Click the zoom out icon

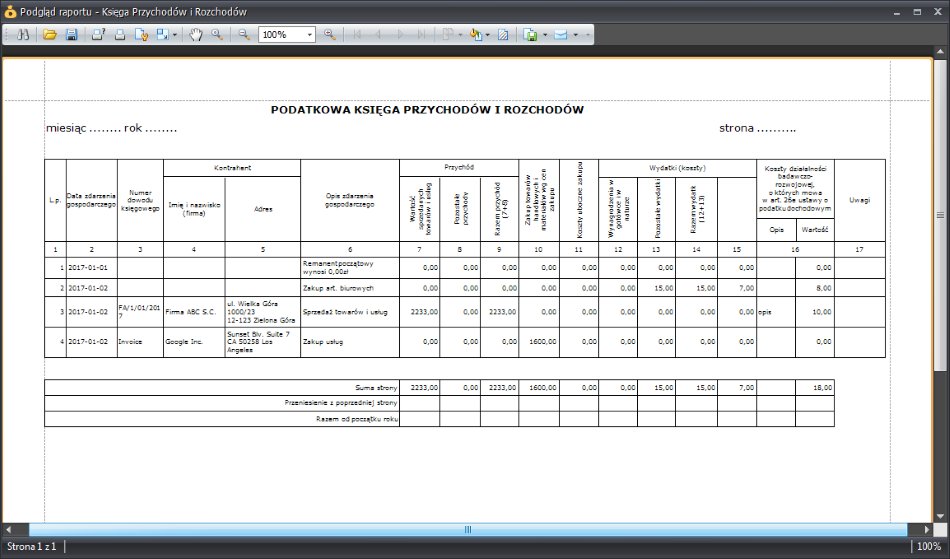(x=244, y=35)
